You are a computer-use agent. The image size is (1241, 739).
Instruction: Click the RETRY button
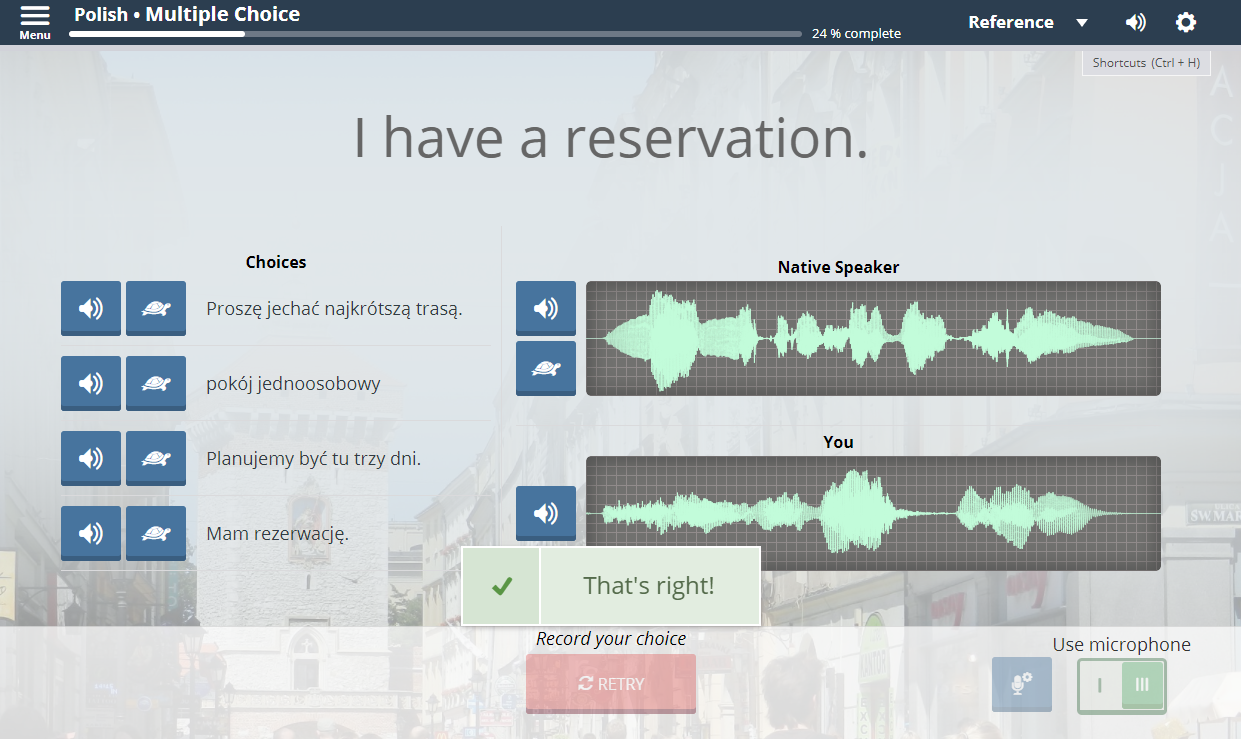coord(610,683)
